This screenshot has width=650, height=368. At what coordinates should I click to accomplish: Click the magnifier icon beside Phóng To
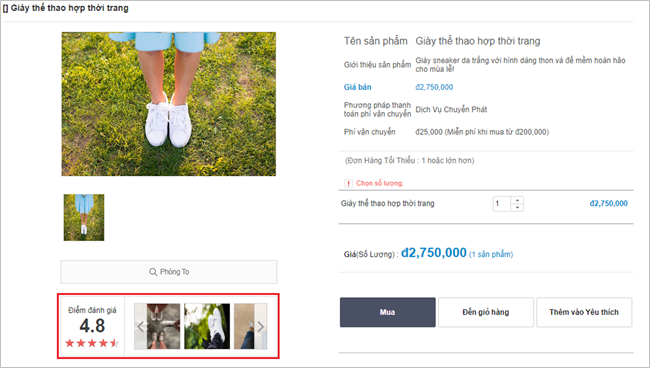point(153,272)
